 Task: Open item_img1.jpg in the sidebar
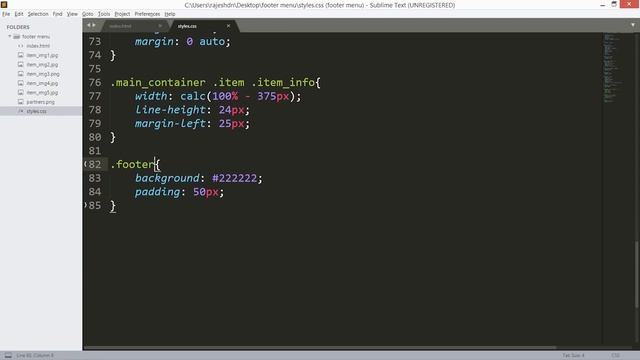(42, 55)
